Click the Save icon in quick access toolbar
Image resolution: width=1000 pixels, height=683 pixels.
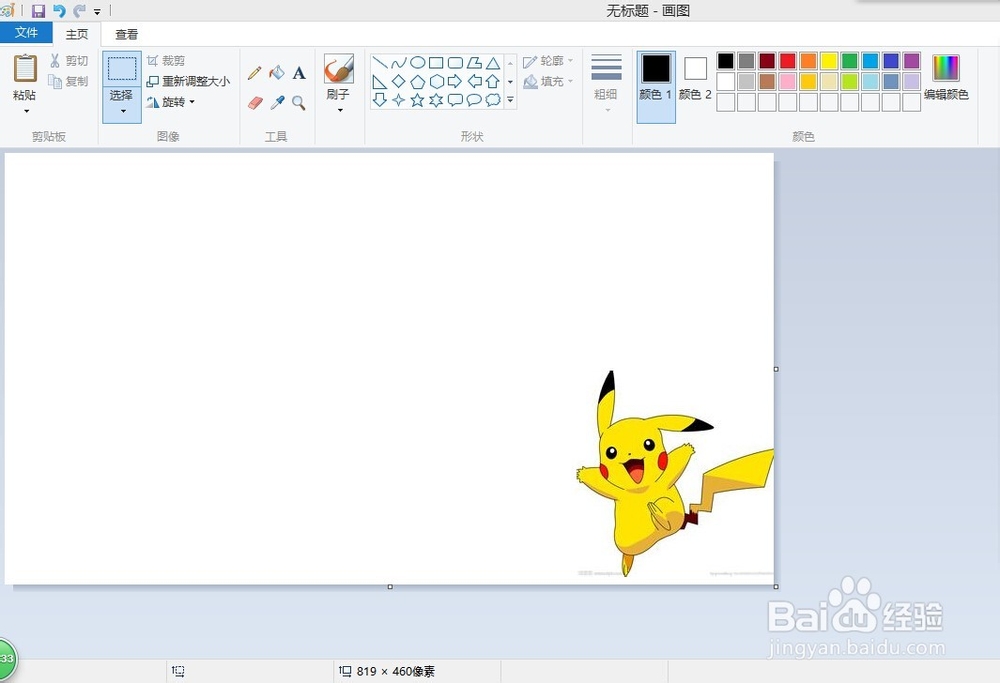point(38,10)
